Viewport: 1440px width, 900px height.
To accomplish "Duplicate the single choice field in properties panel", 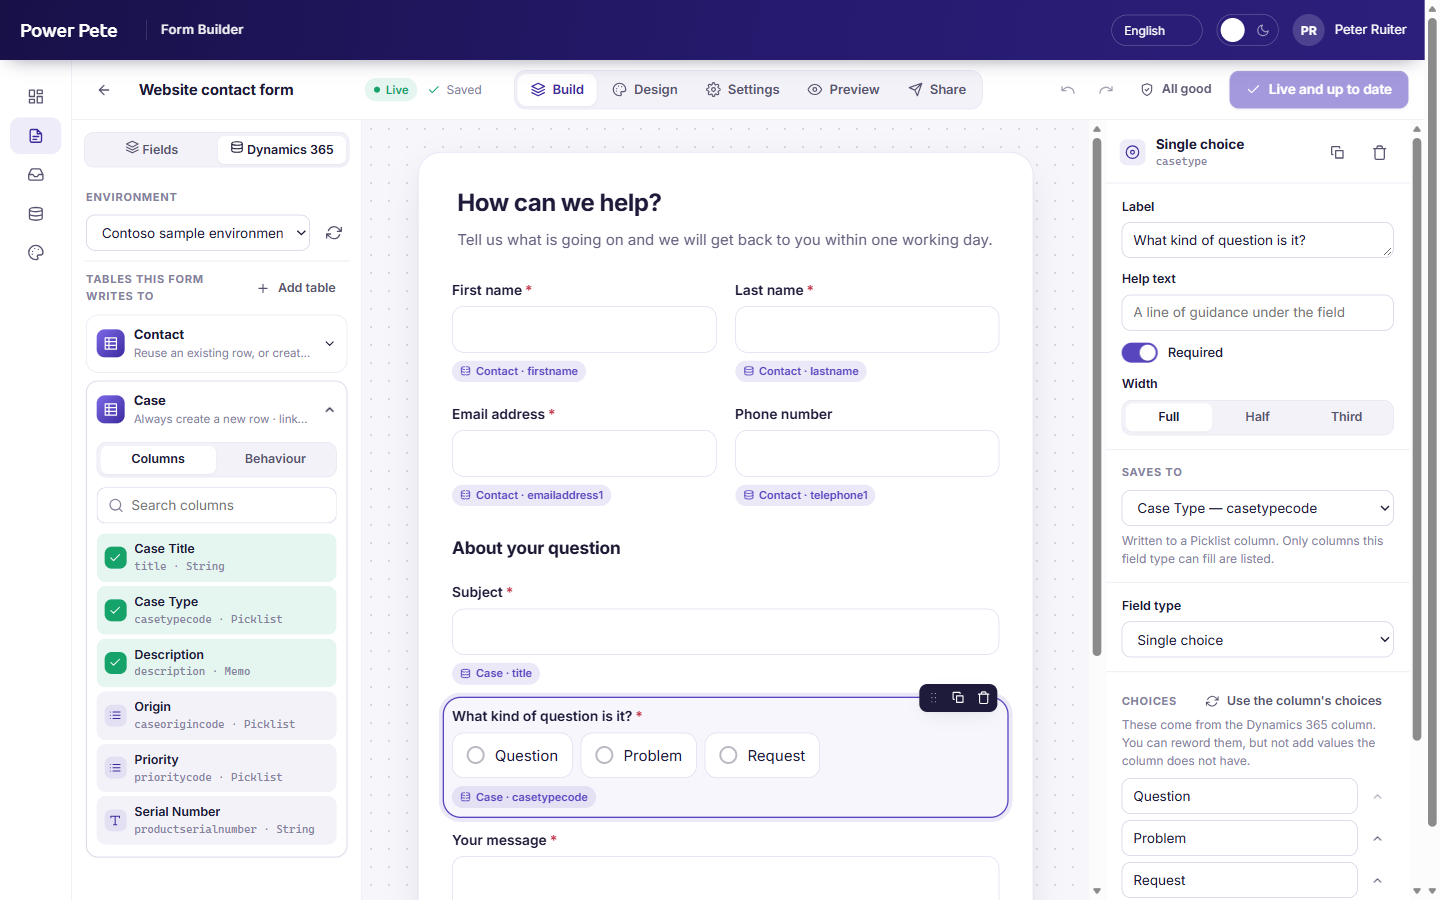I will tap(1337, 153).
